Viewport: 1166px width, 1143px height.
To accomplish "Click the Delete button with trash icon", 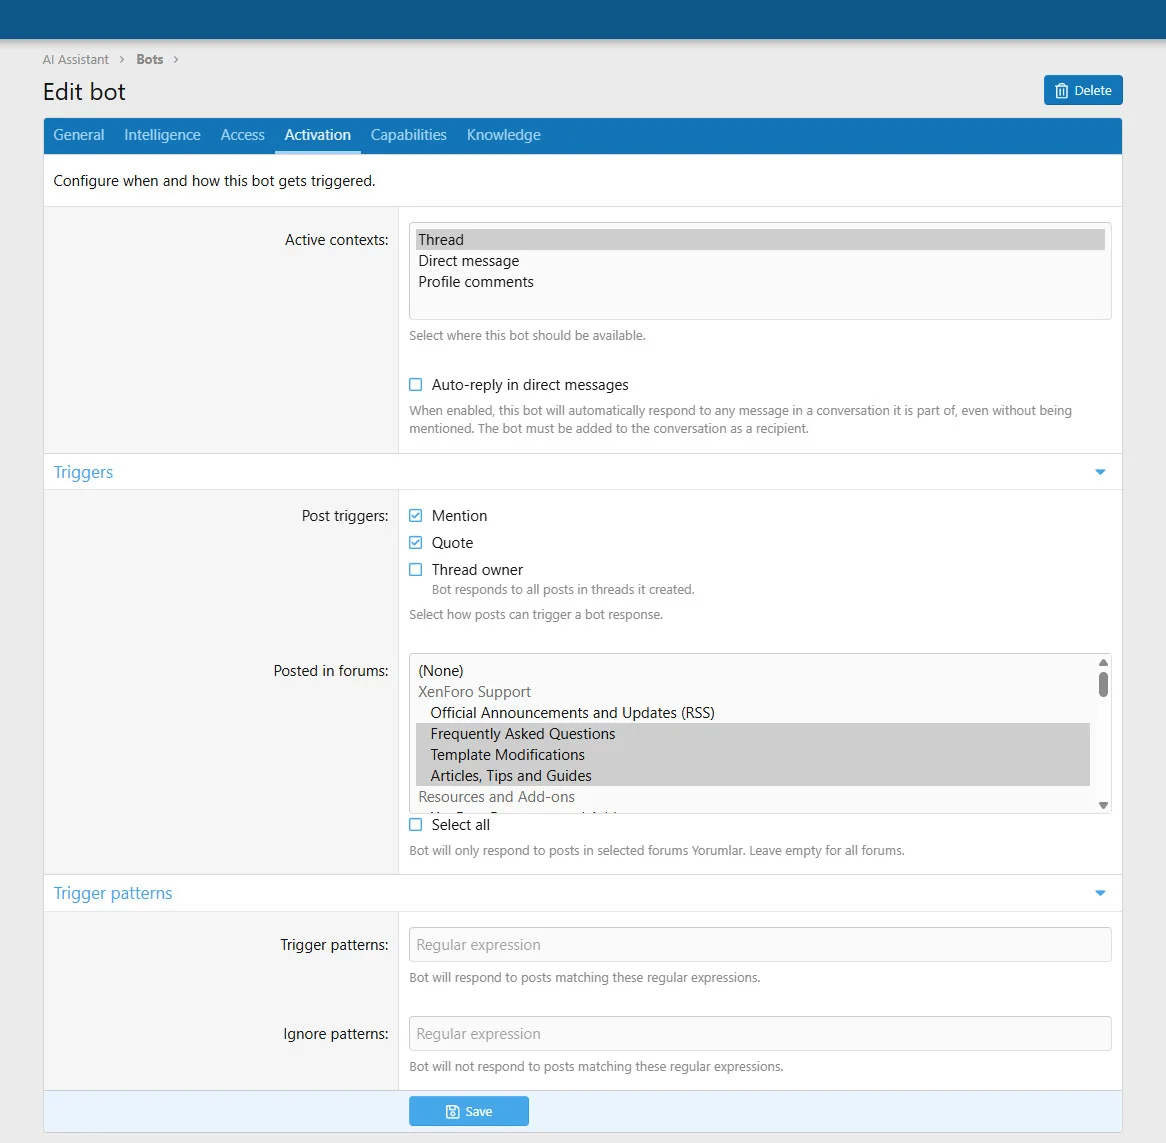I will click(1083, 90).
